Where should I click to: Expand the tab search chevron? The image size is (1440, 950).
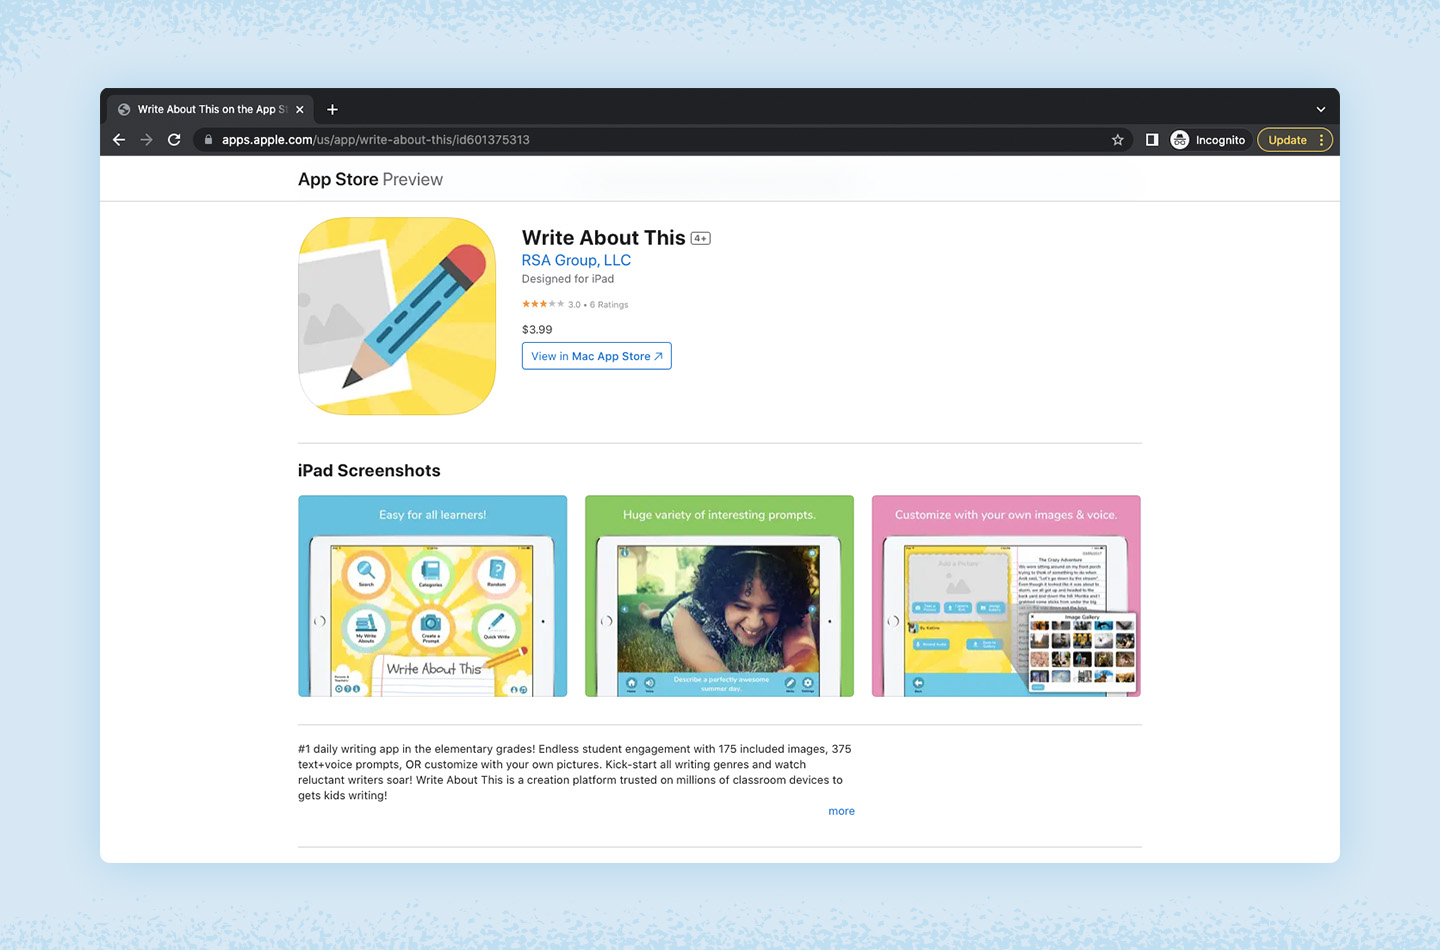pos(1321,109)
